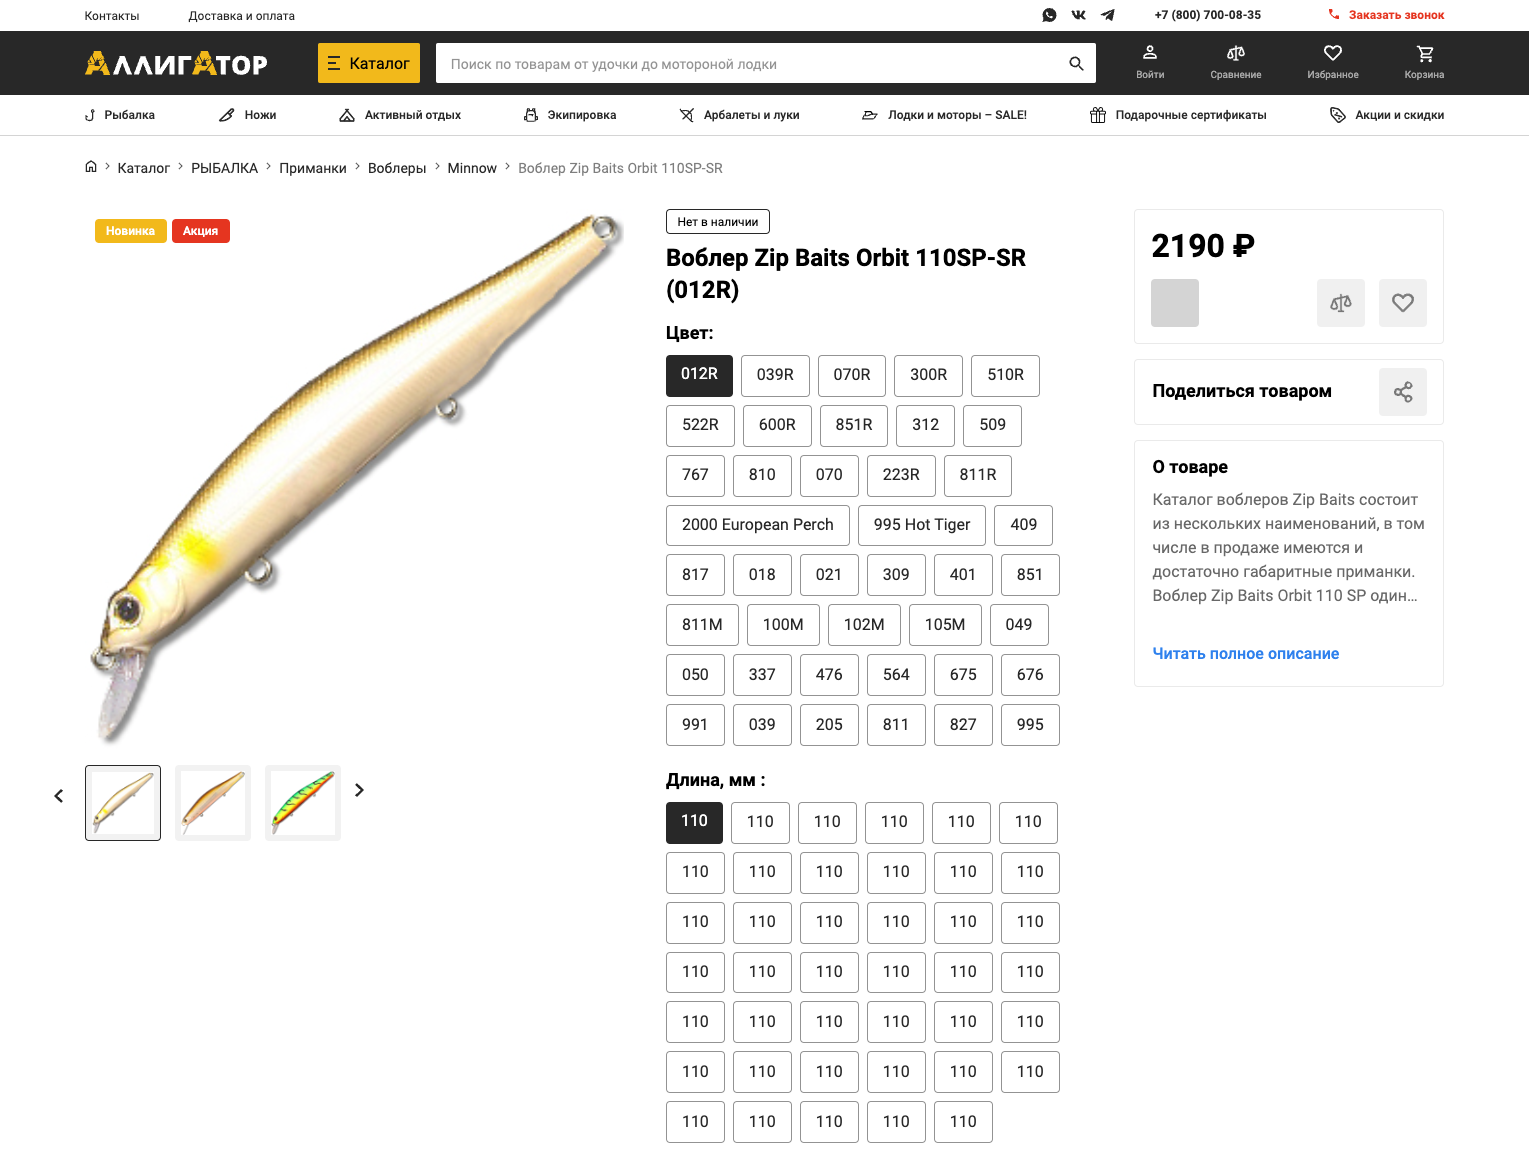Image resolution: width=1529 pixels, height=1153 pixels.
Task: View the green tiger lure thumbnail
Action: (303, 803)
